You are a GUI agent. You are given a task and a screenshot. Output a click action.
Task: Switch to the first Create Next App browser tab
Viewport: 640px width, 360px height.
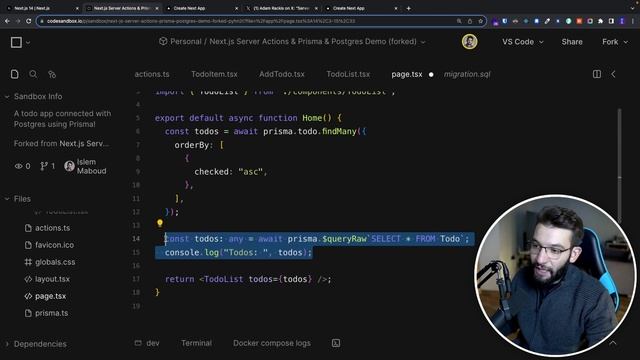[x=202, y=8]
